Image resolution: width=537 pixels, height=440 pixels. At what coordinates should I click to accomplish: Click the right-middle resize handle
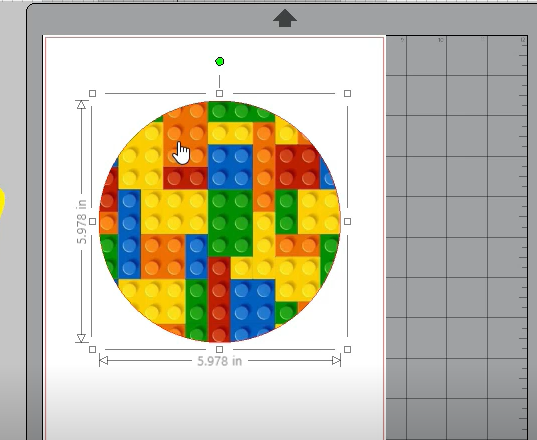(347, 222)
